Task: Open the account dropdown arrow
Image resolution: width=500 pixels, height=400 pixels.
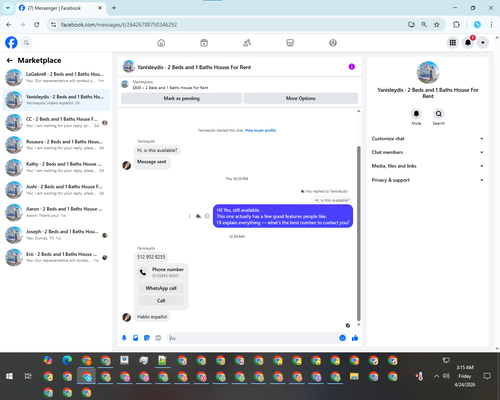Action: (483, 43)
